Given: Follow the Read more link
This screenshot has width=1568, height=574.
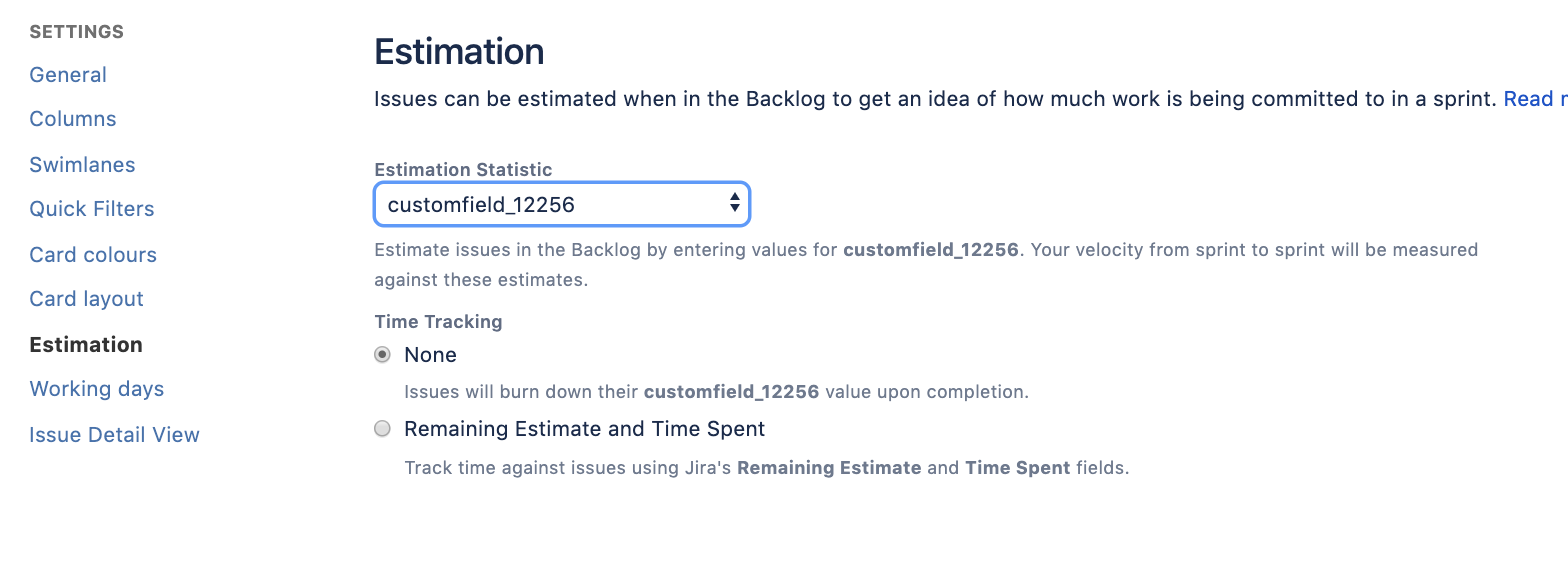Looking at the screenshot, I should [1535, 99].
